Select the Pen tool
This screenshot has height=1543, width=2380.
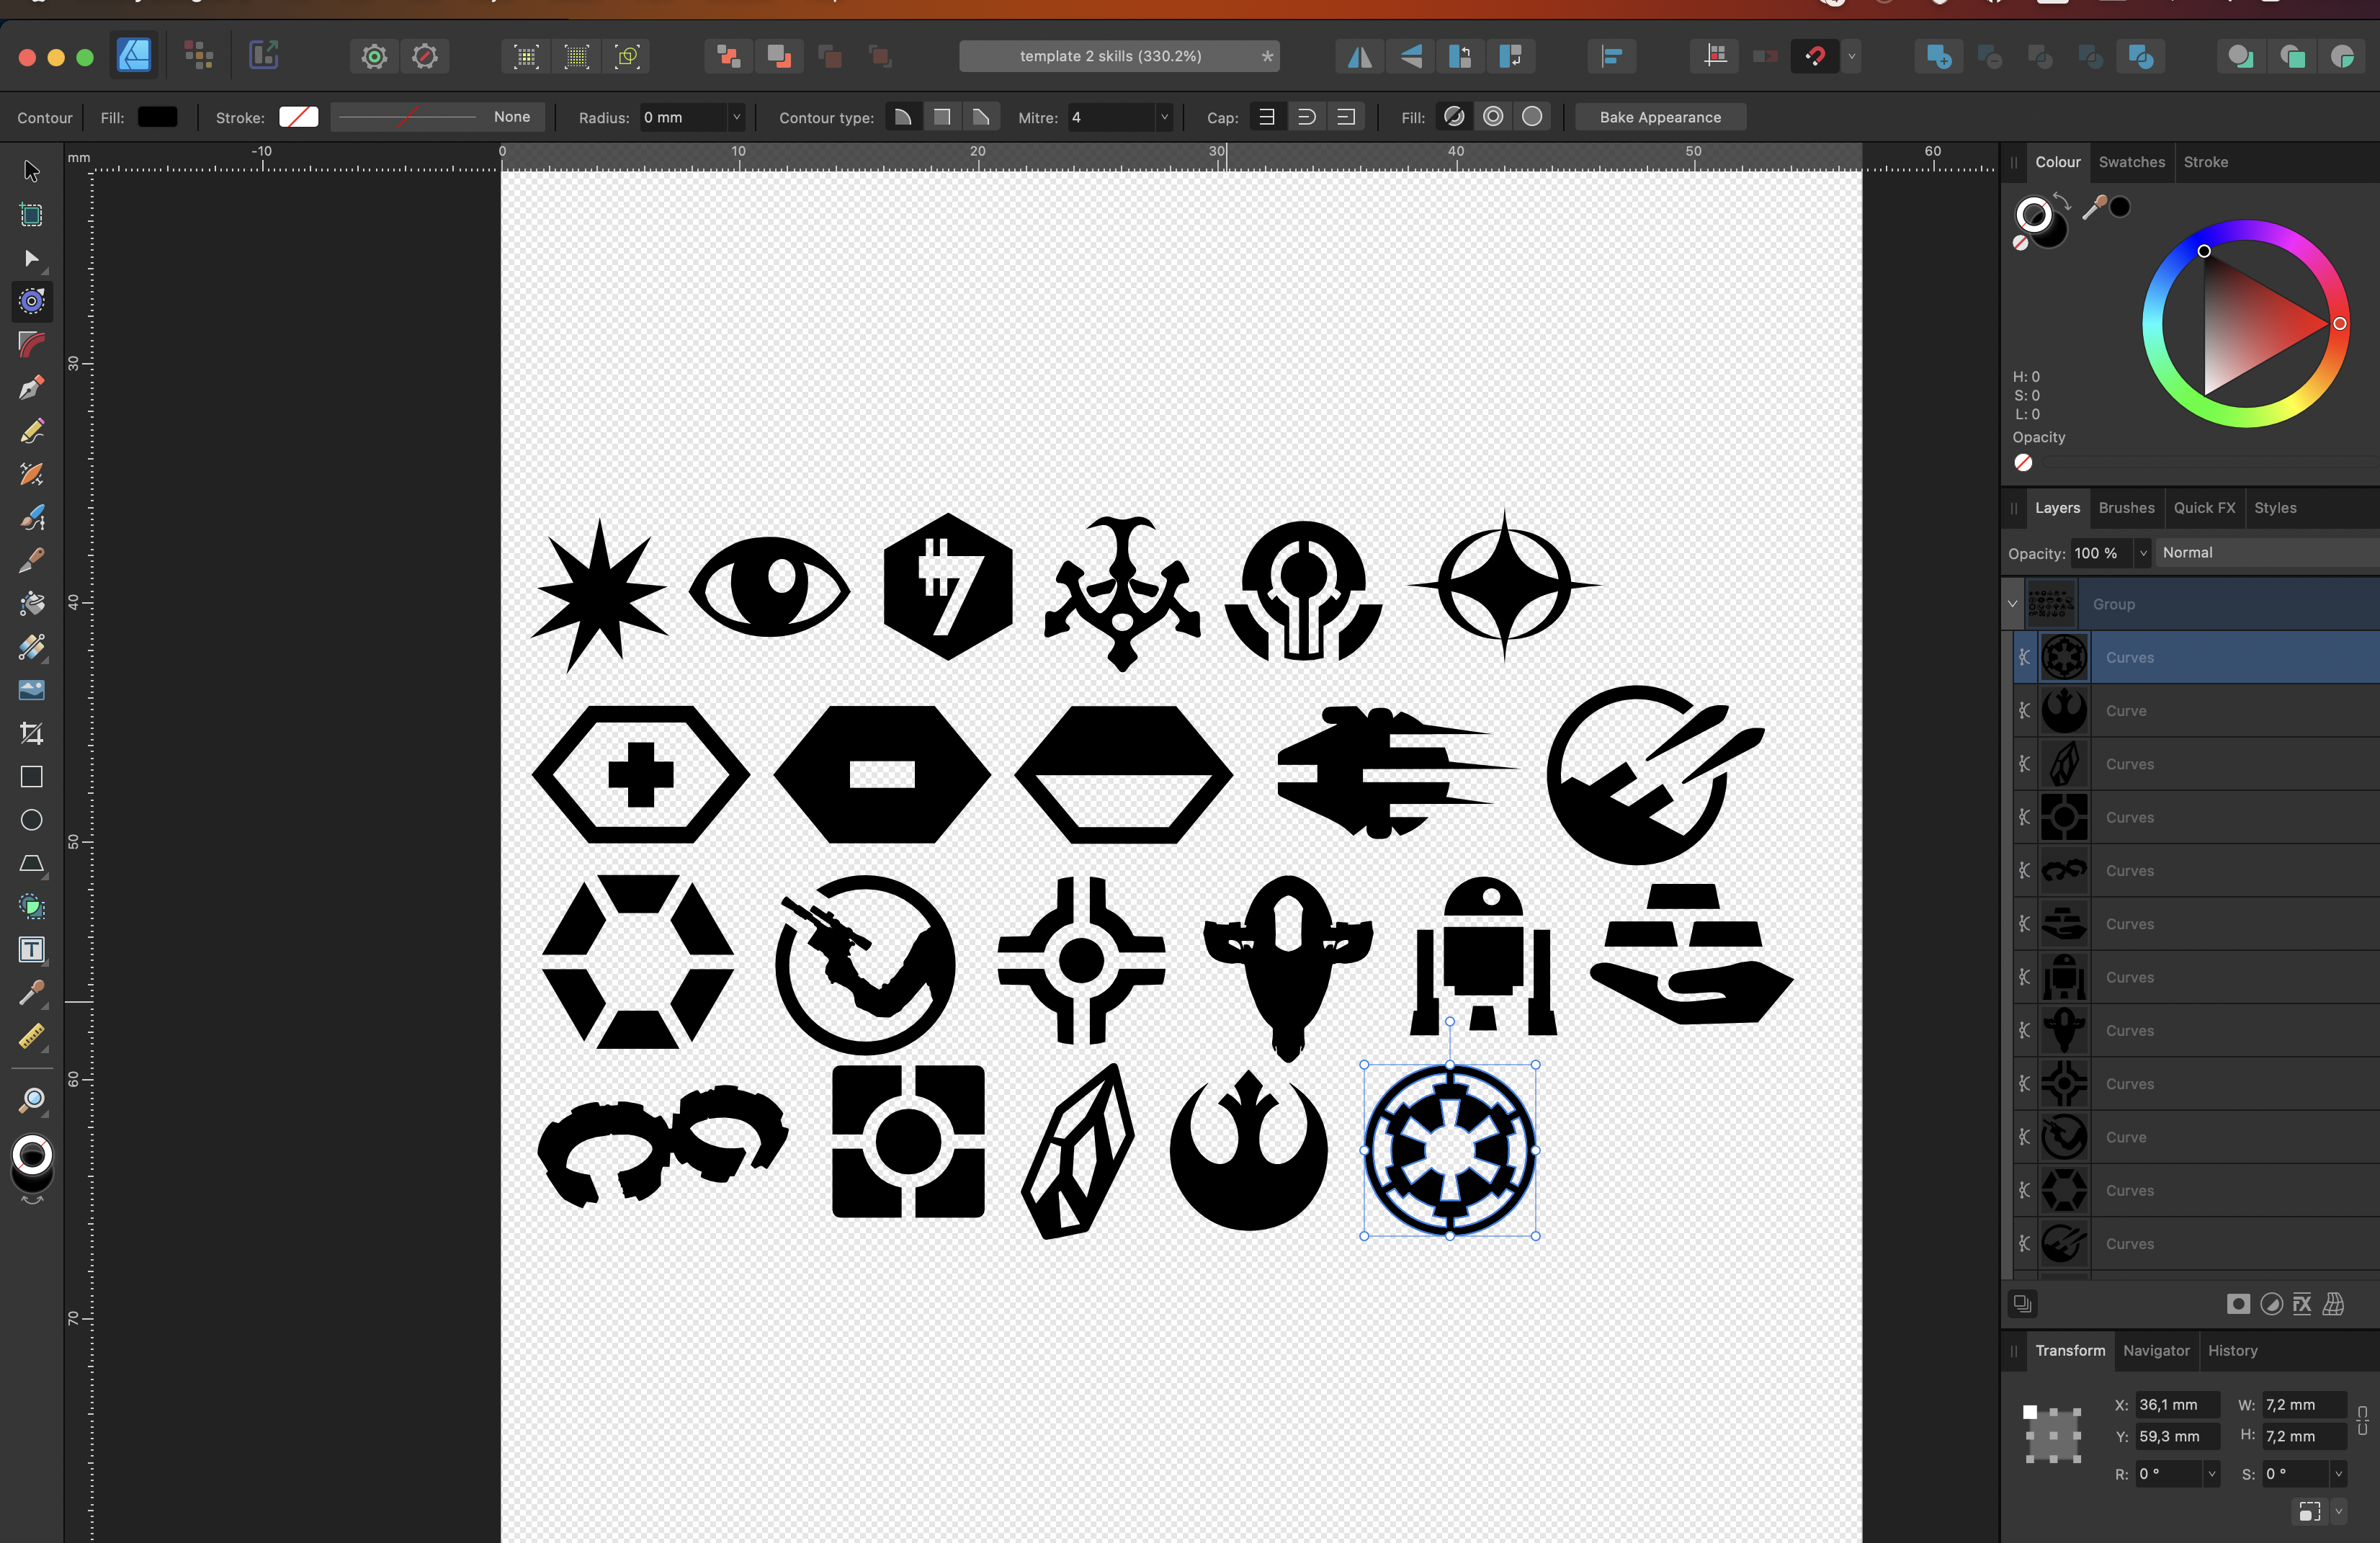[x=32, y=388]
